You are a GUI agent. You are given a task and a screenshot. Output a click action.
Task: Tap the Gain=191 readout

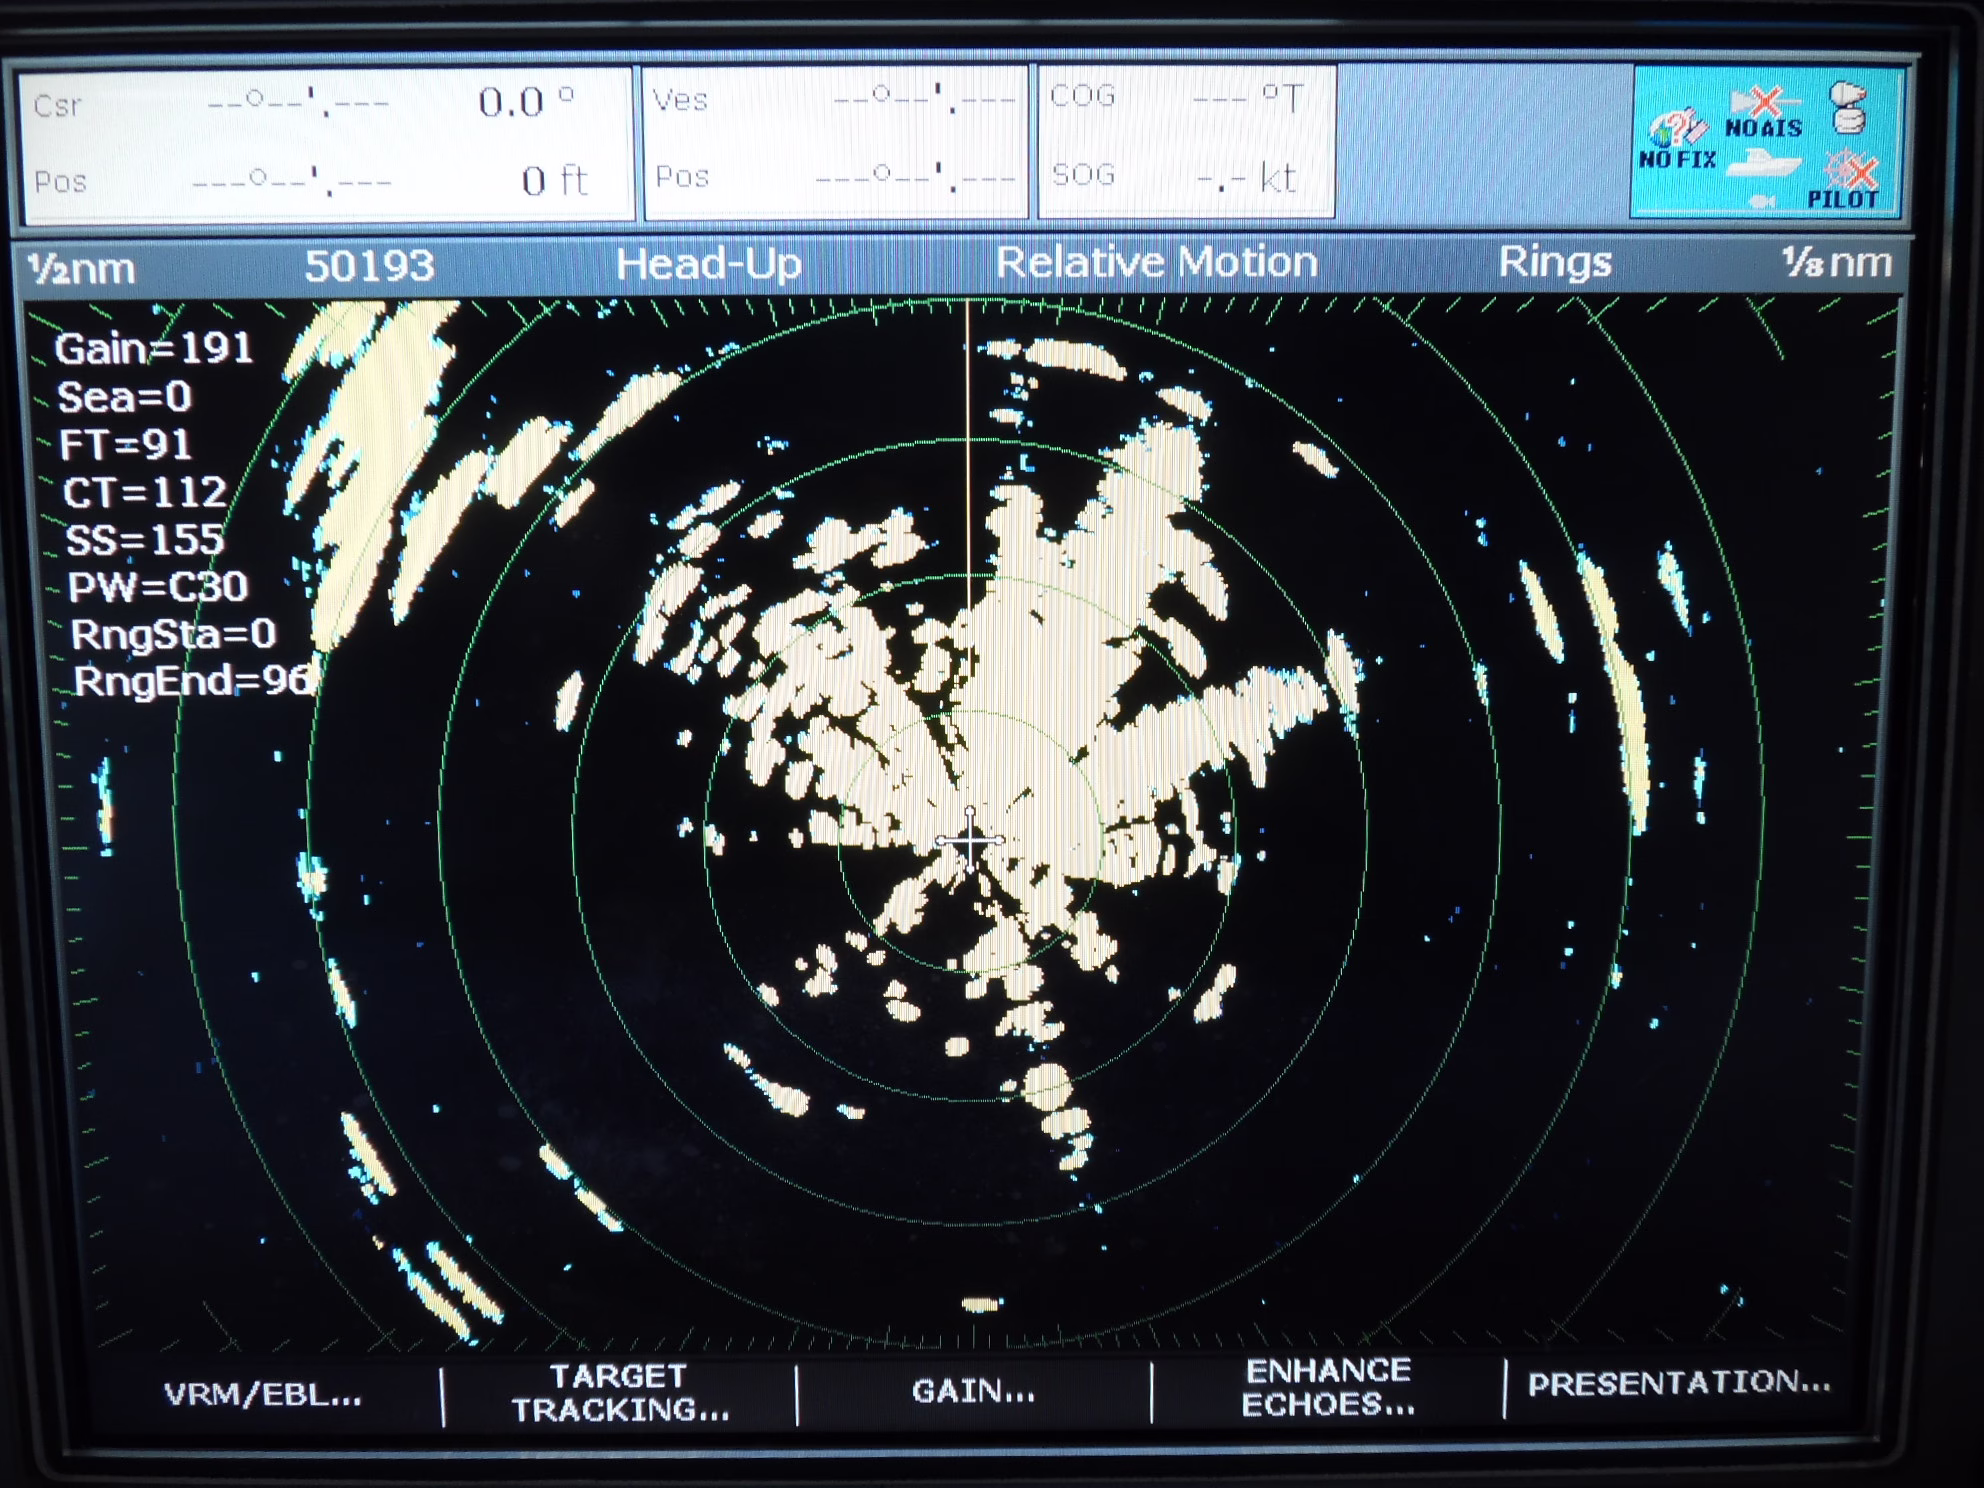point(153,348)
